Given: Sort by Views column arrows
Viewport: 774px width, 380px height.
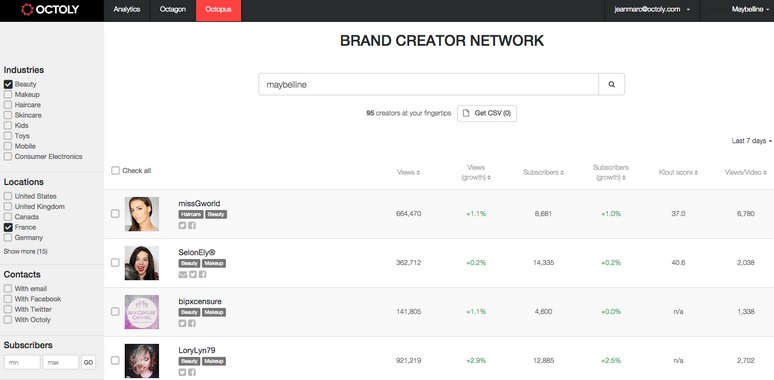Looking at the screenshot, I should click(418, 173).
